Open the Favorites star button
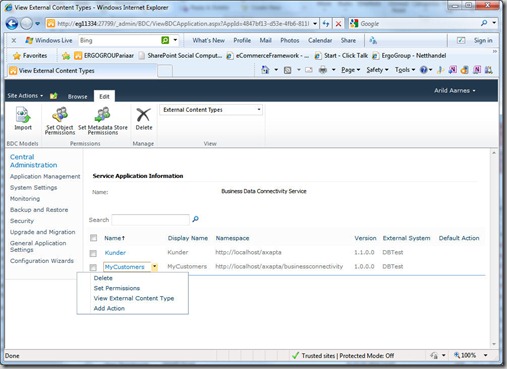The height and width of the screenshot is (369, 507). (x=30, y=56)
